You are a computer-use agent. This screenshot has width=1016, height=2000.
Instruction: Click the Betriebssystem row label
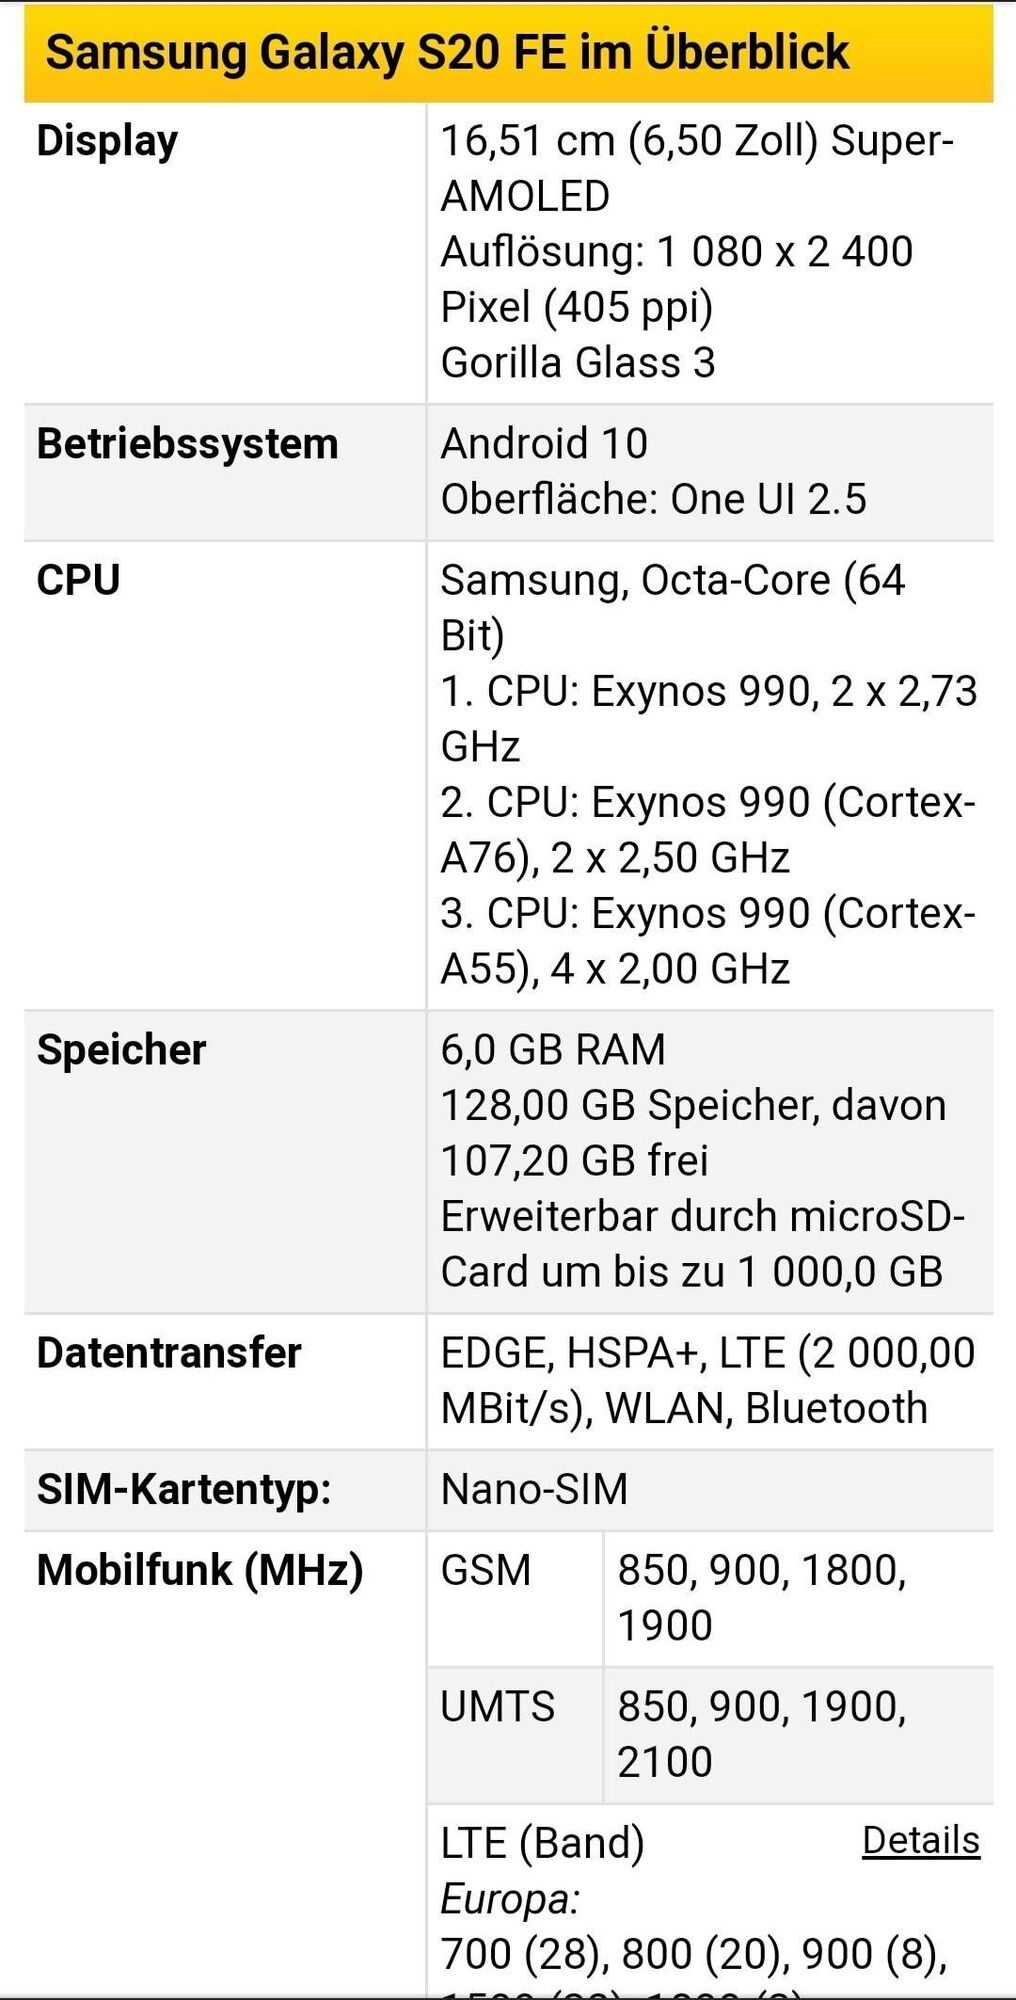(187, 444)
